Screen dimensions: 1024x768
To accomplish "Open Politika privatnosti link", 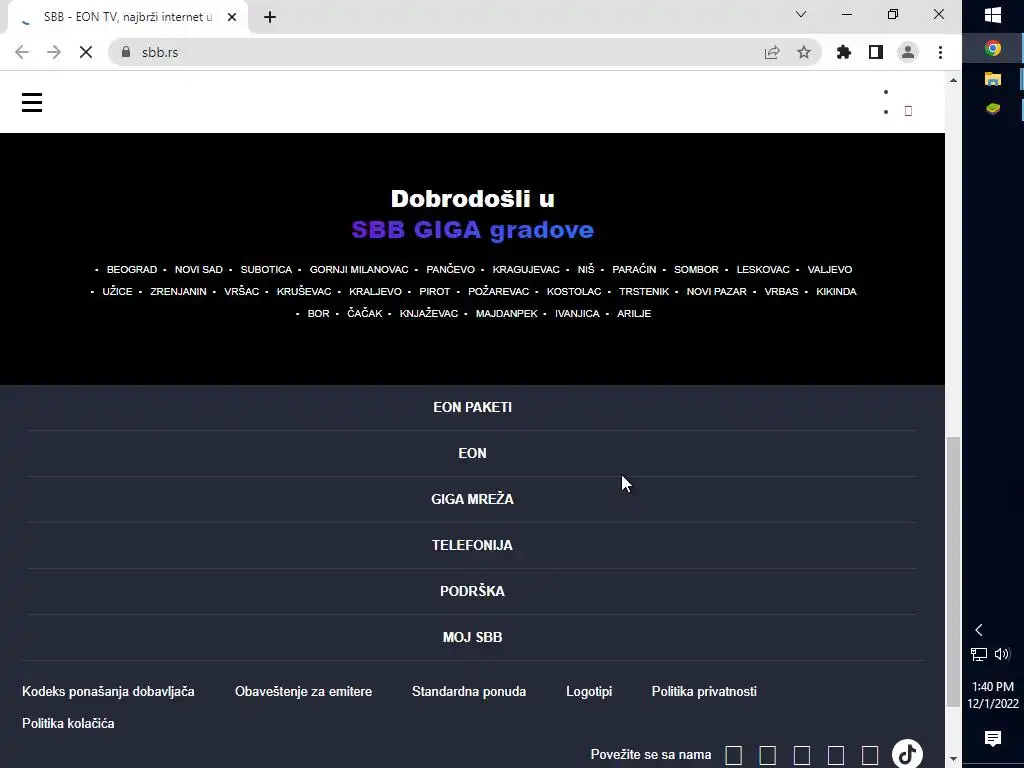I will 704,691.
